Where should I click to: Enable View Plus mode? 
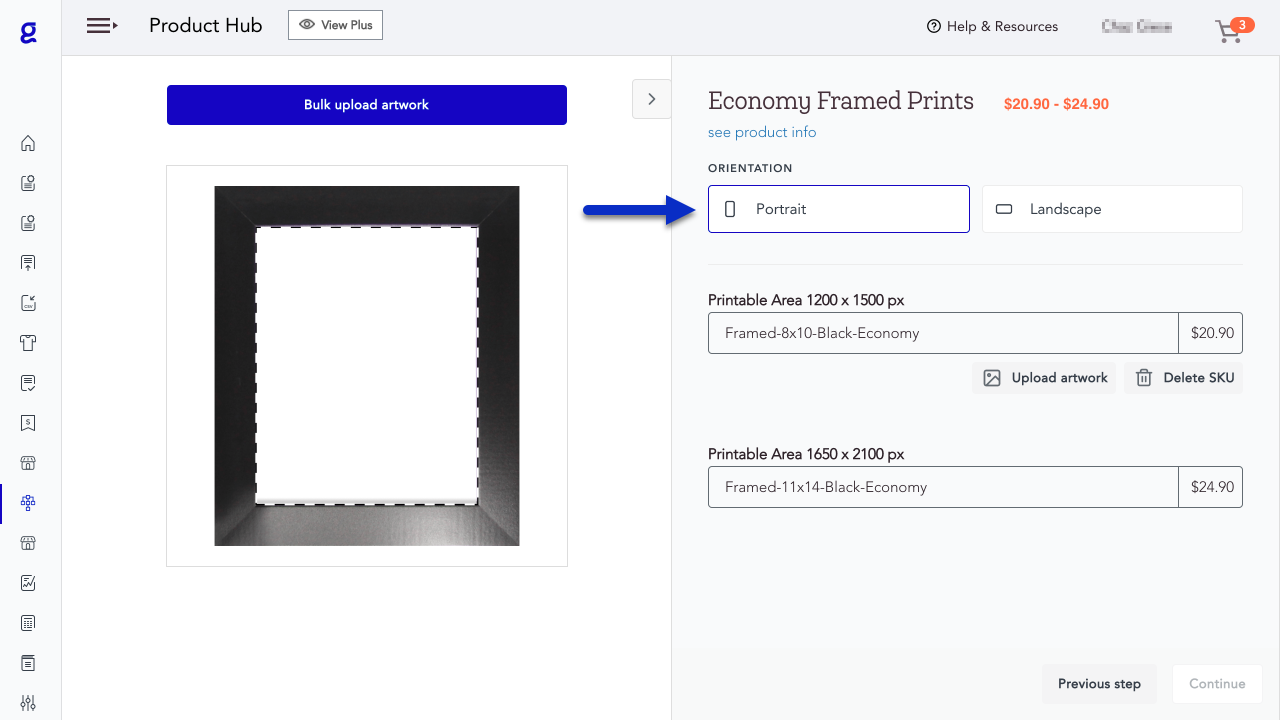tap(335, 25)
